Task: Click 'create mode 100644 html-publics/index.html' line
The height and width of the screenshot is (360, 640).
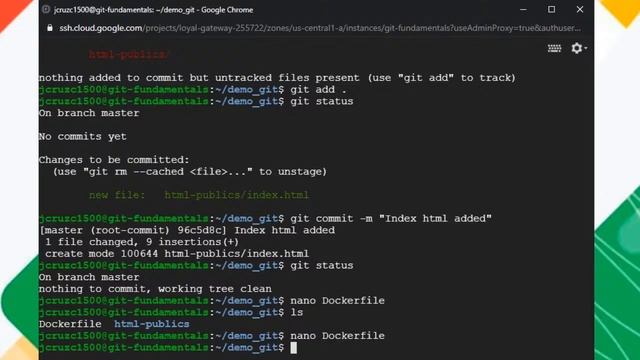Action: click(x=177, y=253)
